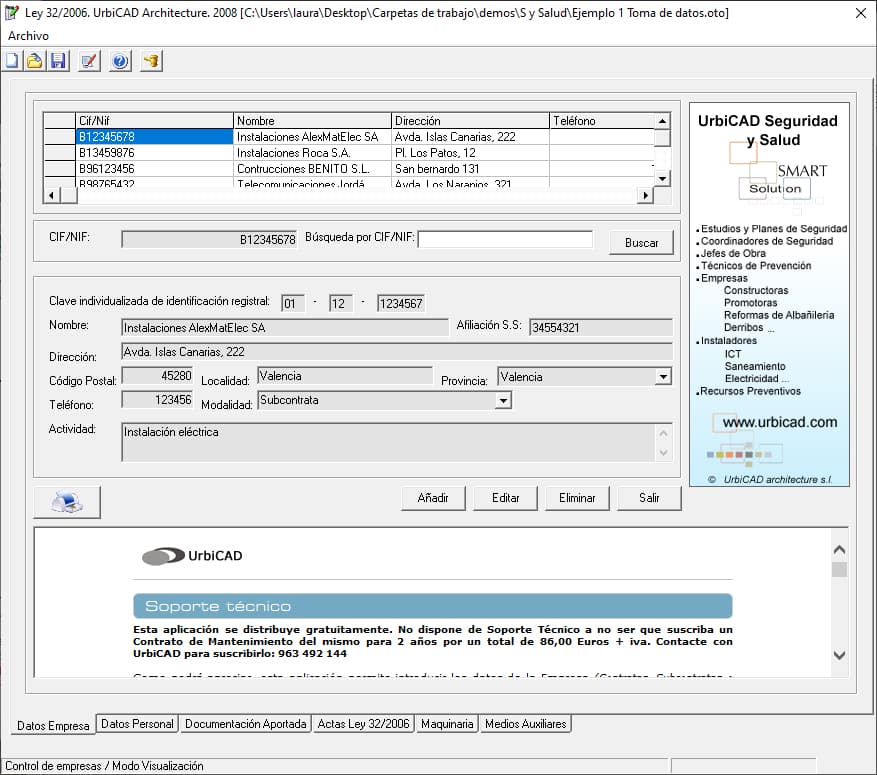Screen dimensions: 877x775
Task: Open the Maquinaria tab
Action: tap(447, 724)
